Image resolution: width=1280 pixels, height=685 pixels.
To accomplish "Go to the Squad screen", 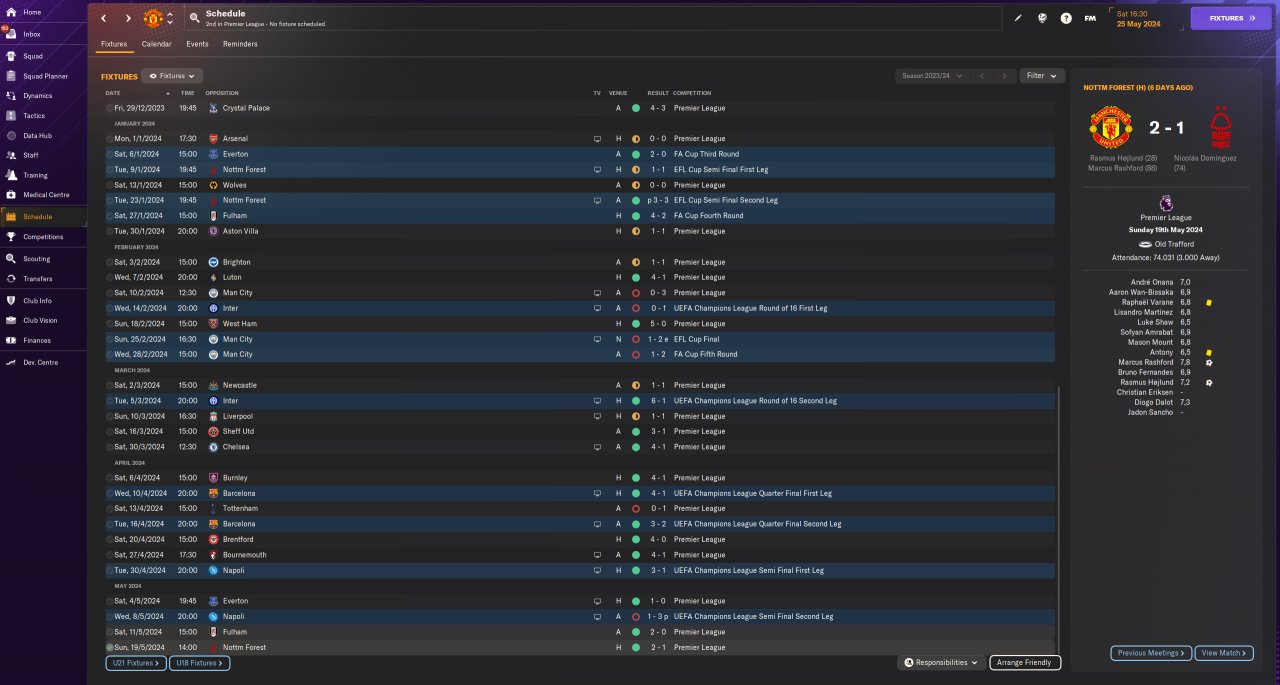I will tap(33, 56).
